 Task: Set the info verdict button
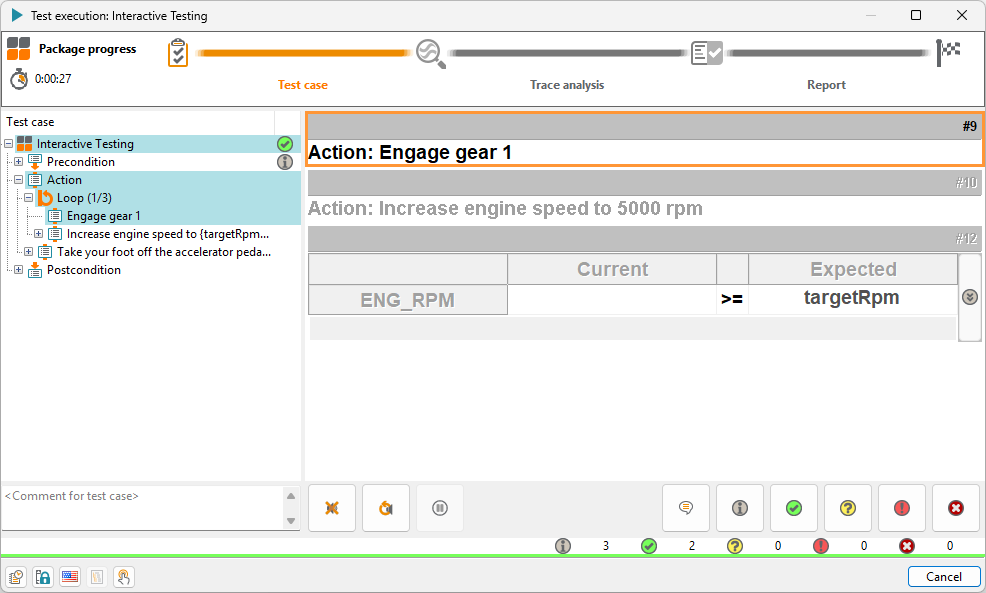click(740, 508)
